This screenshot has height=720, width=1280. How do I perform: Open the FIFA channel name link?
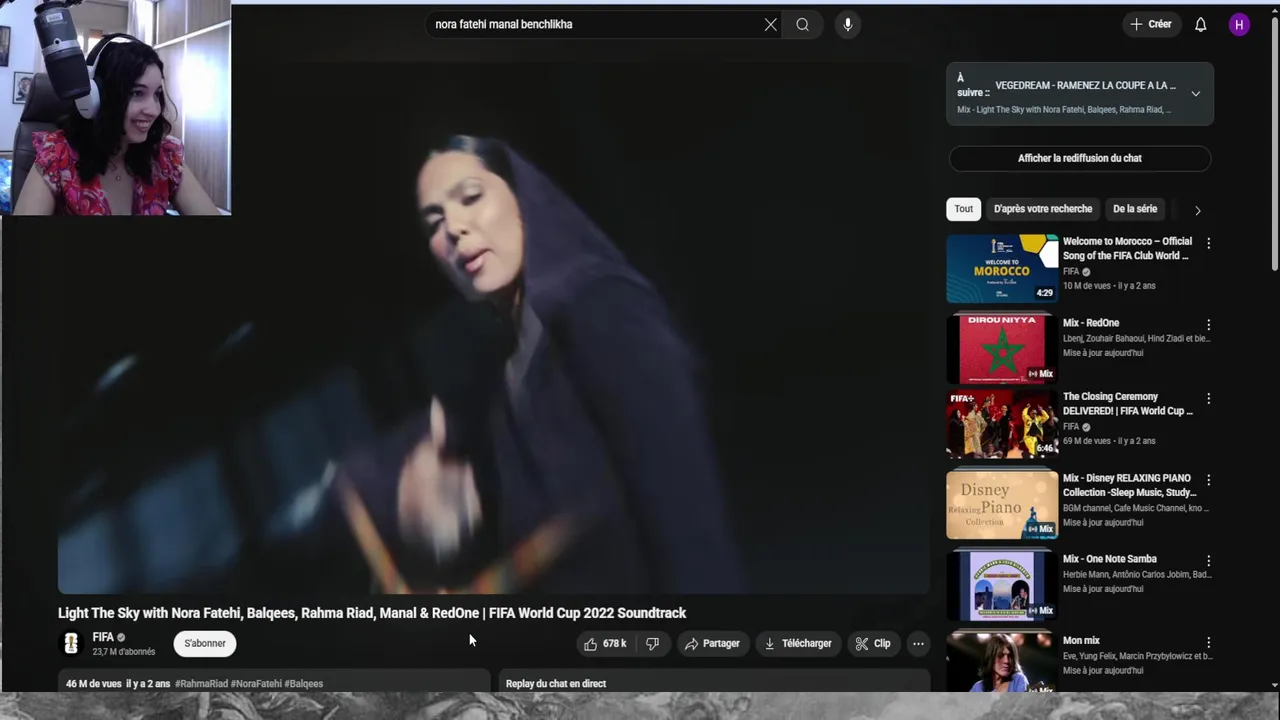tap(103, 637)
